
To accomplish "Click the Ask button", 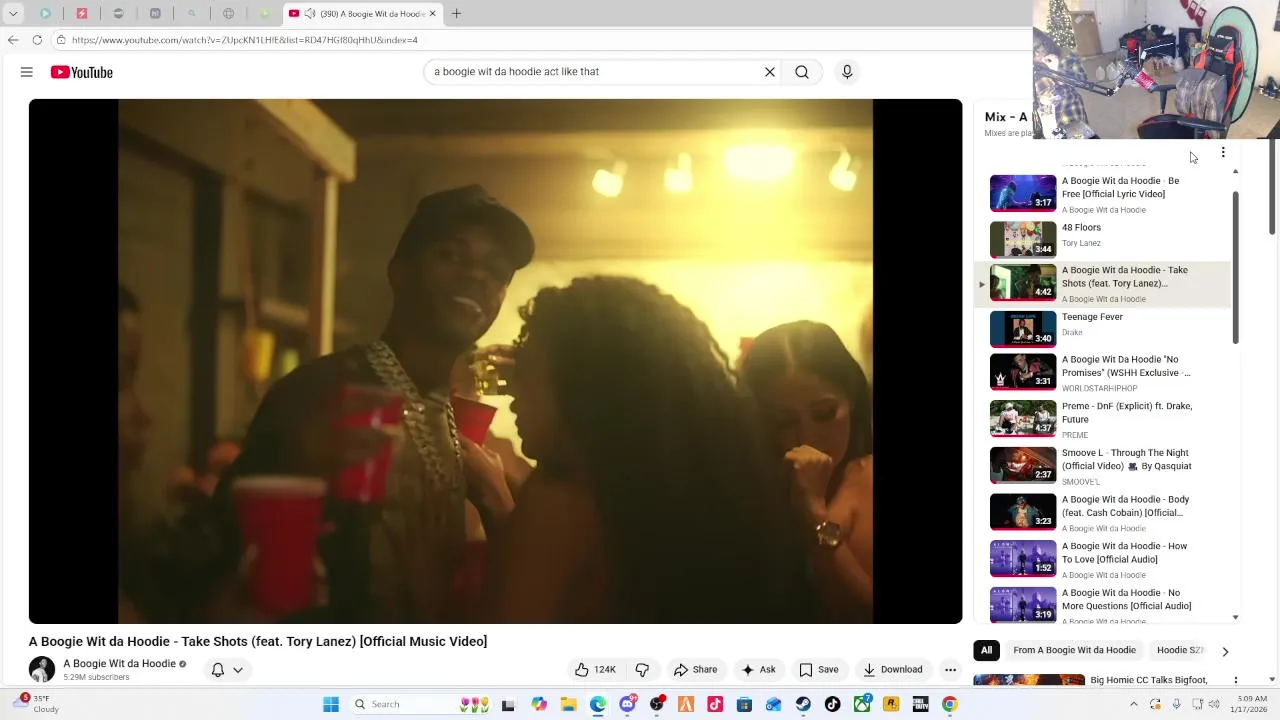I will coord(758,670).
